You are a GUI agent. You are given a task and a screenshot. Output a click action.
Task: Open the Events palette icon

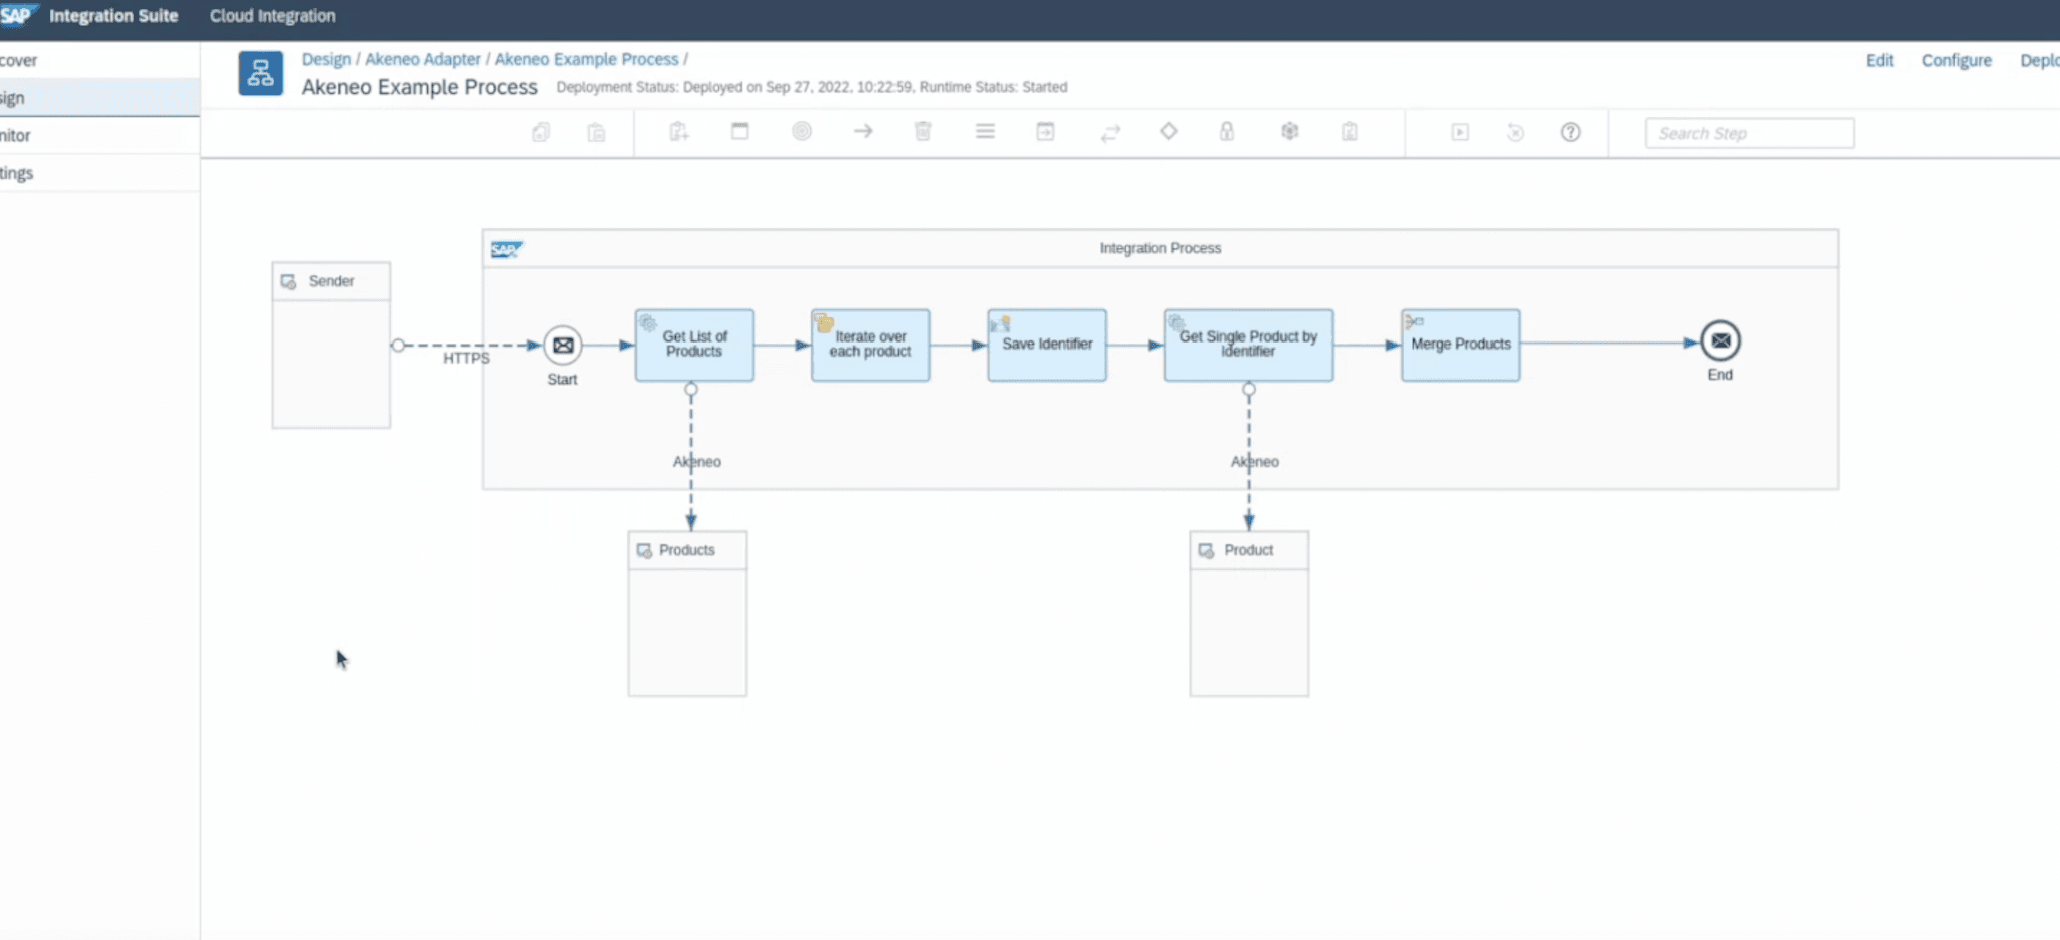802,131
